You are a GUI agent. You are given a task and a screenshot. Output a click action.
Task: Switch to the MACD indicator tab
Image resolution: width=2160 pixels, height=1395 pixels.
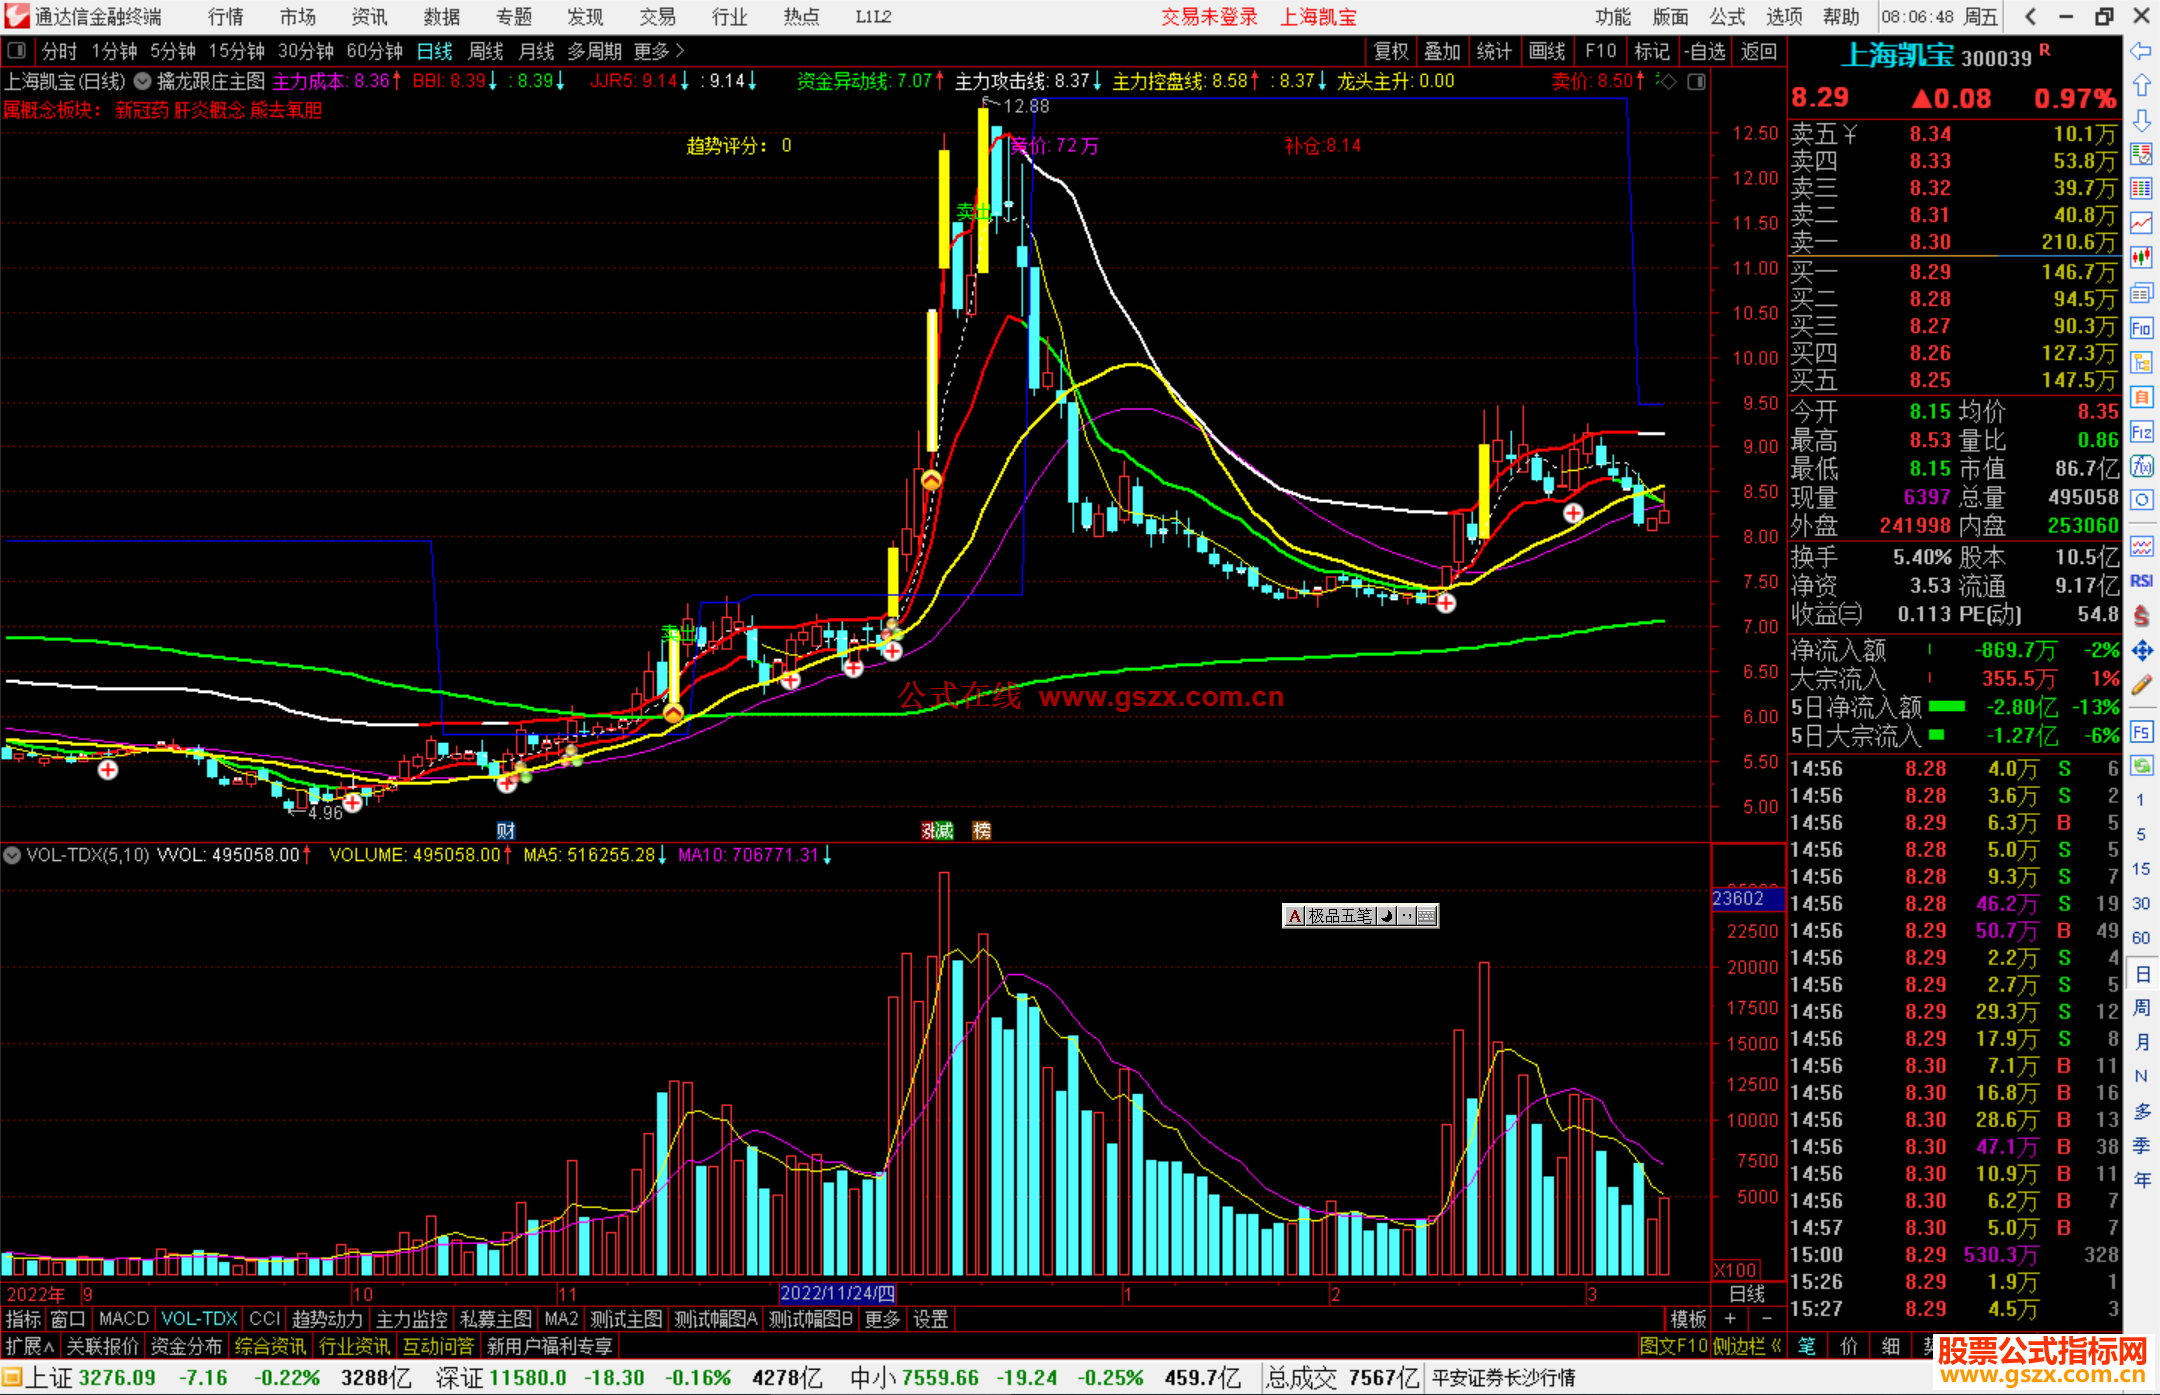(124, 1319)
